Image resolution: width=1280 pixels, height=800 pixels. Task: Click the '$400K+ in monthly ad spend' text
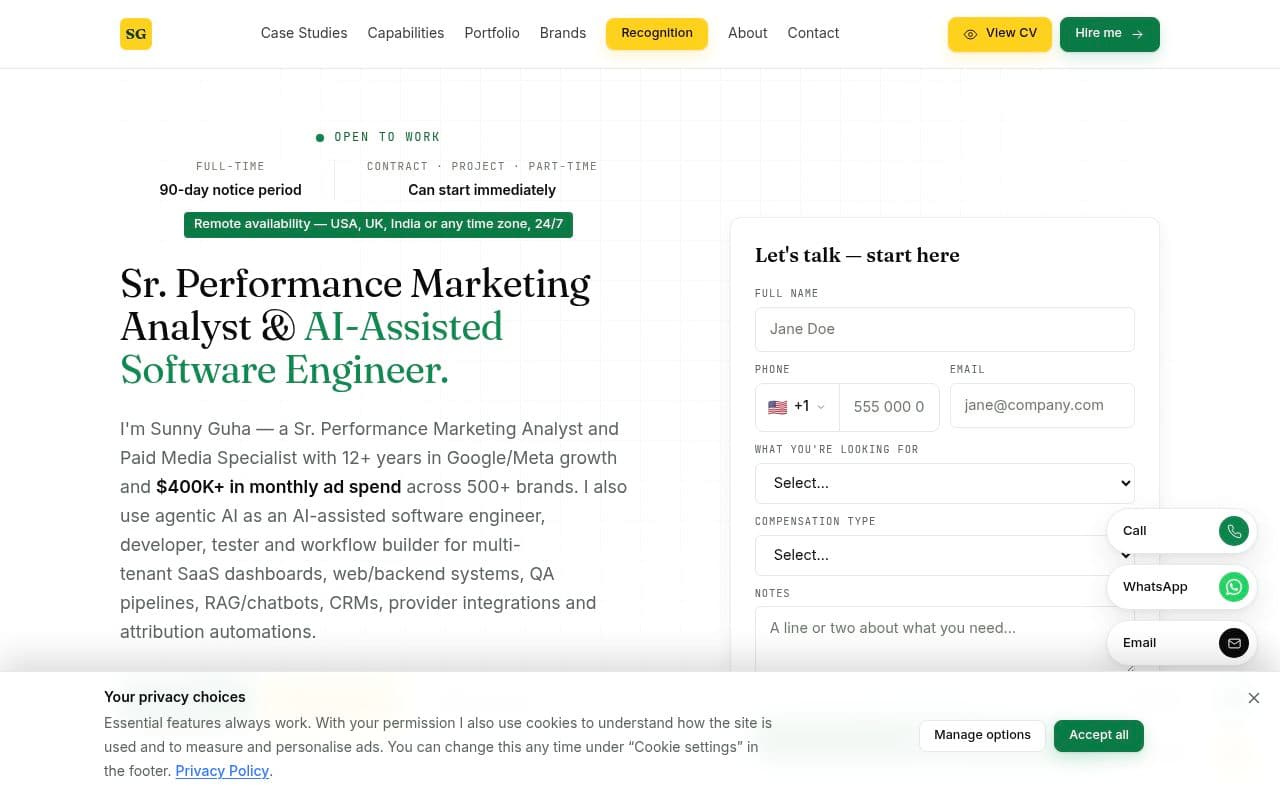pos(279,487)
